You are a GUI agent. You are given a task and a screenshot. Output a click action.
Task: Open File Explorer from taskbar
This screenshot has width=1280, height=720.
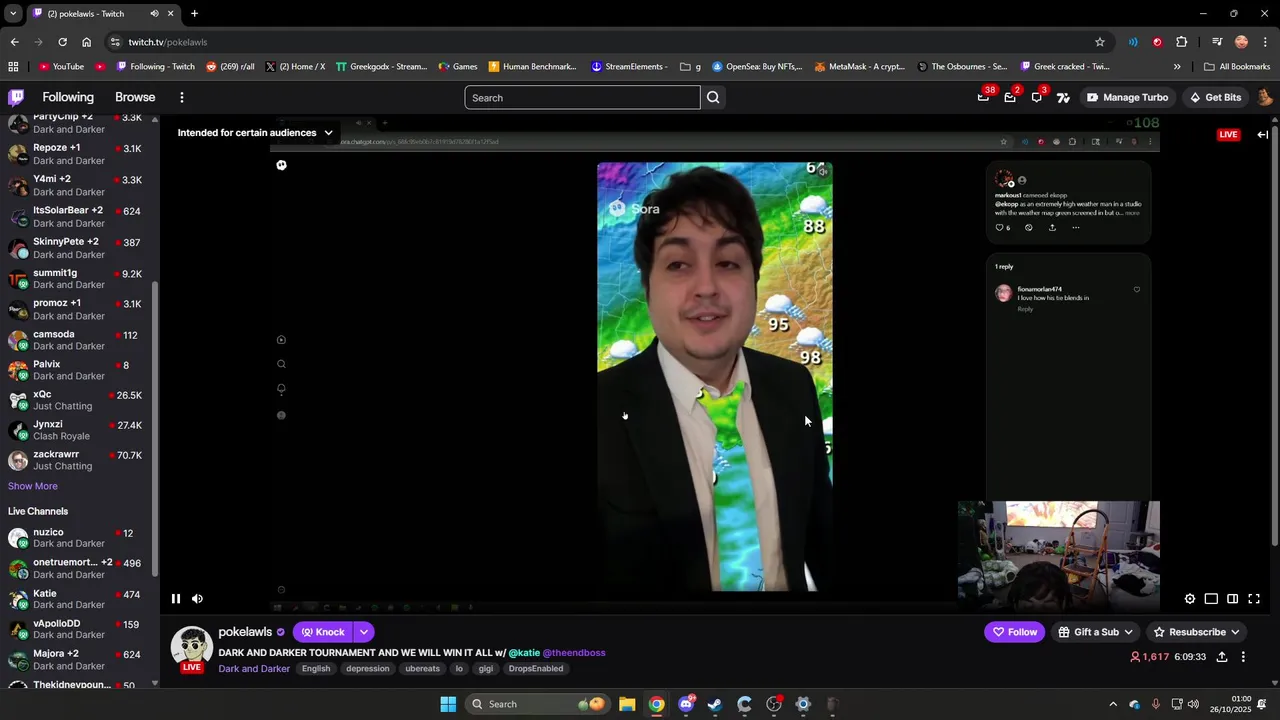(627, 704)
